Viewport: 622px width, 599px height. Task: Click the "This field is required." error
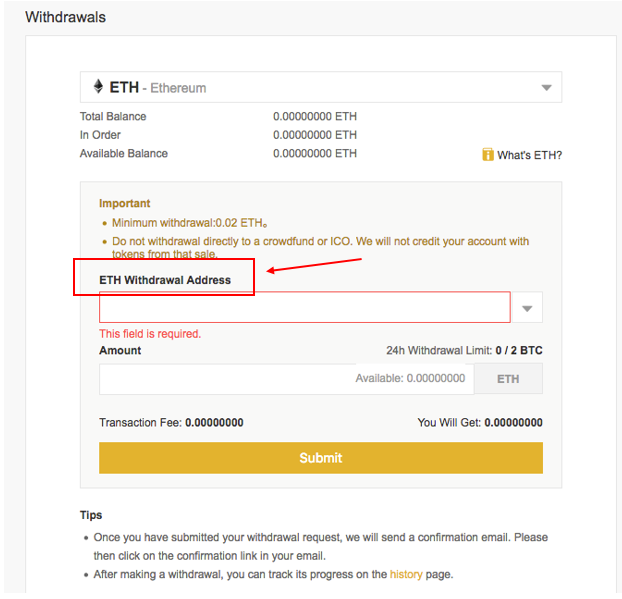point(150,334)
